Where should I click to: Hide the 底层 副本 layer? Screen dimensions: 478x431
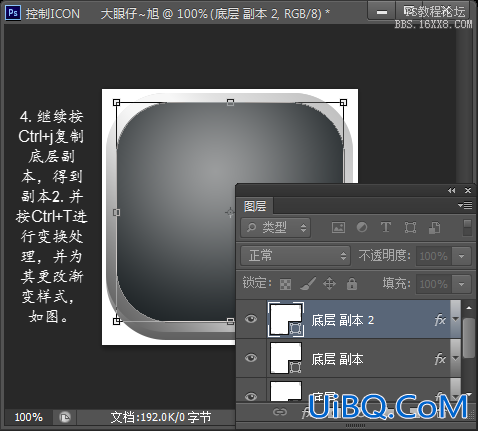[251, 358]
